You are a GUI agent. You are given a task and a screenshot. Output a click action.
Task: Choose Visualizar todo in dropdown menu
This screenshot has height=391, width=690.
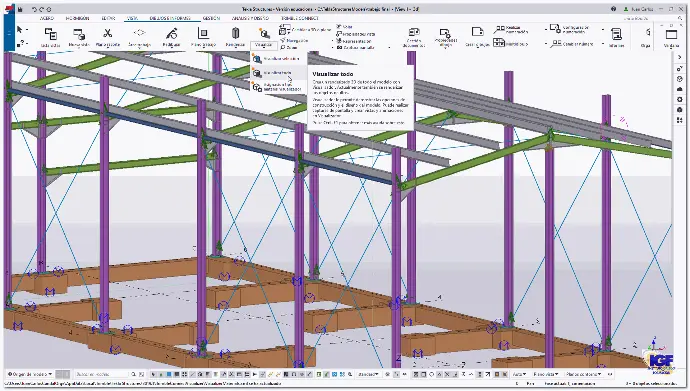278,73
